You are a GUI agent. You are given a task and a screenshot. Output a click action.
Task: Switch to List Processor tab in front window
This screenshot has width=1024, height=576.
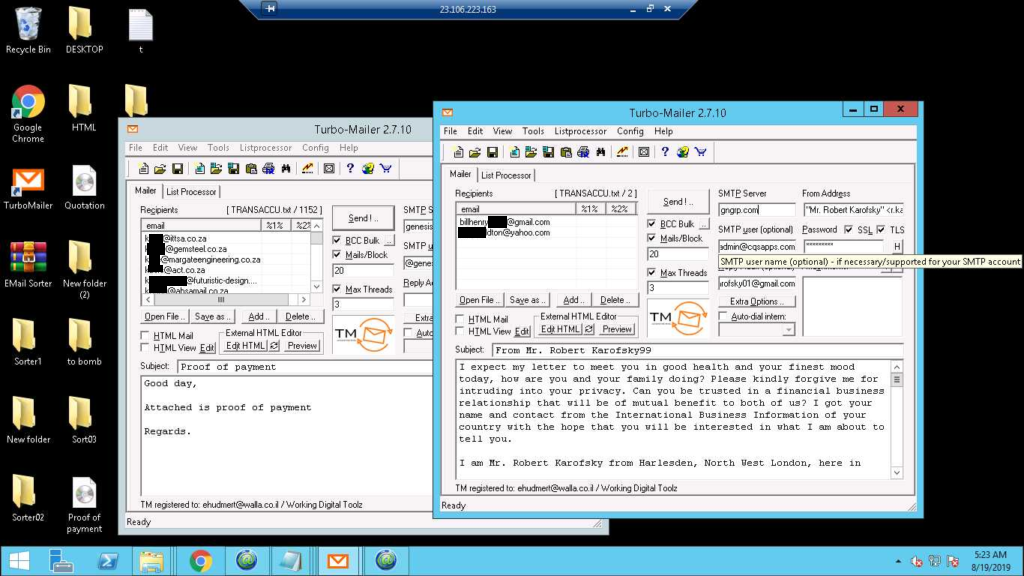tap(506, 175)
